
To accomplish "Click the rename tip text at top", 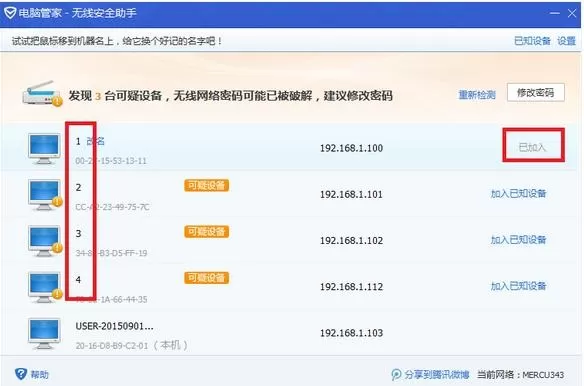I will (x=117, y=41).
